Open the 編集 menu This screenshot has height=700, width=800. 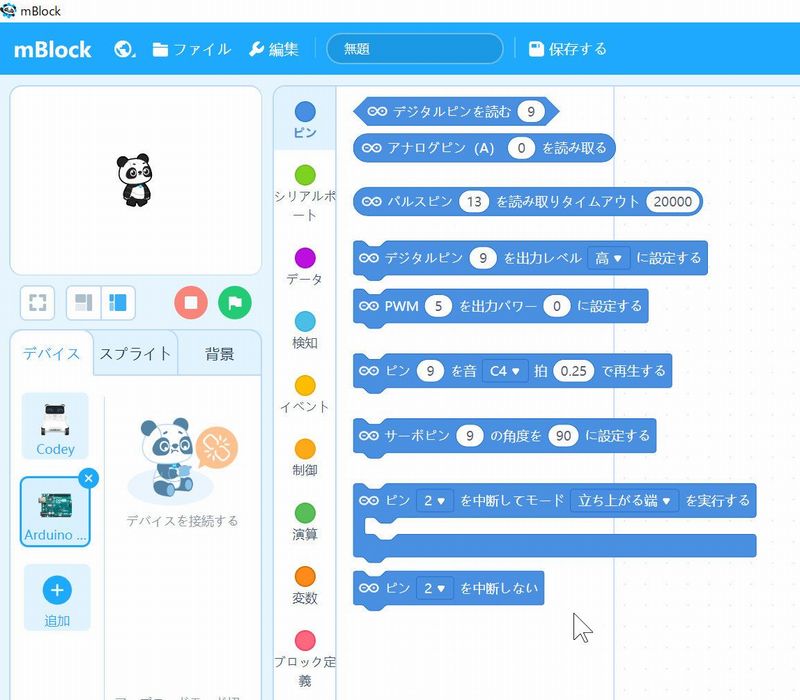[273, 49]
